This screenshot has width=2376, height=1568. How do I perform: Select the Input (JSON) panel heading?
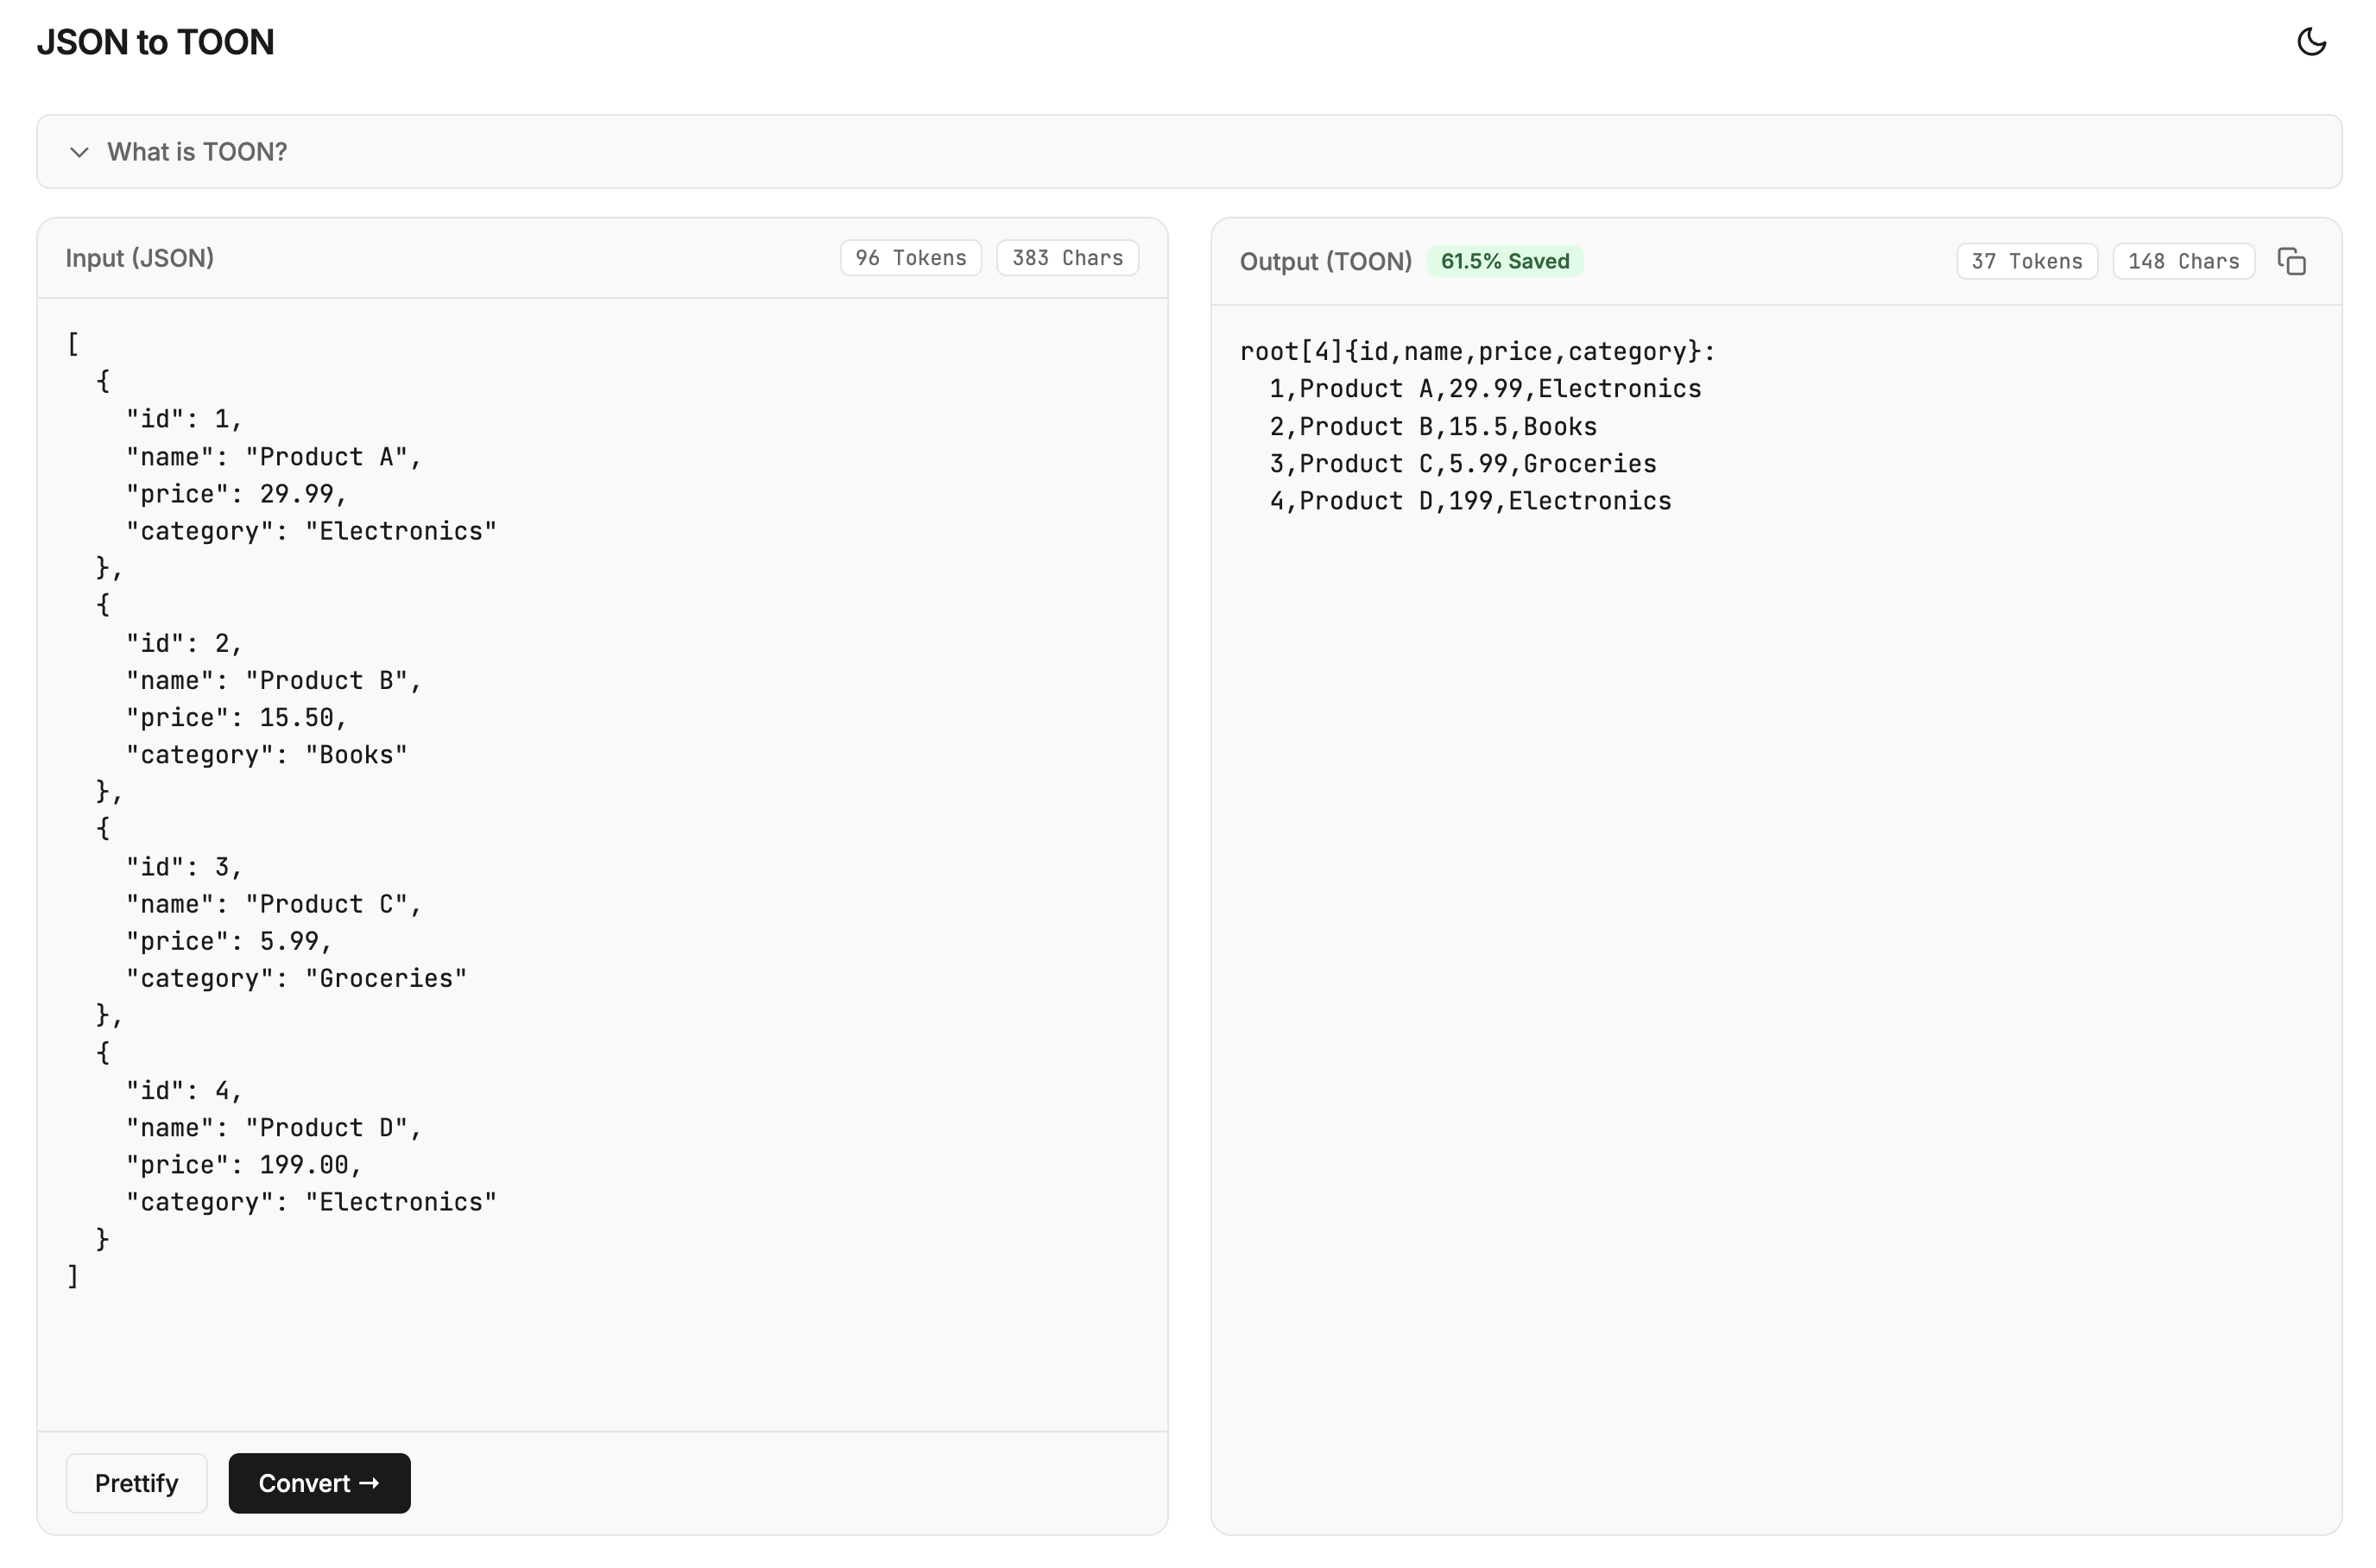[140, 257]
